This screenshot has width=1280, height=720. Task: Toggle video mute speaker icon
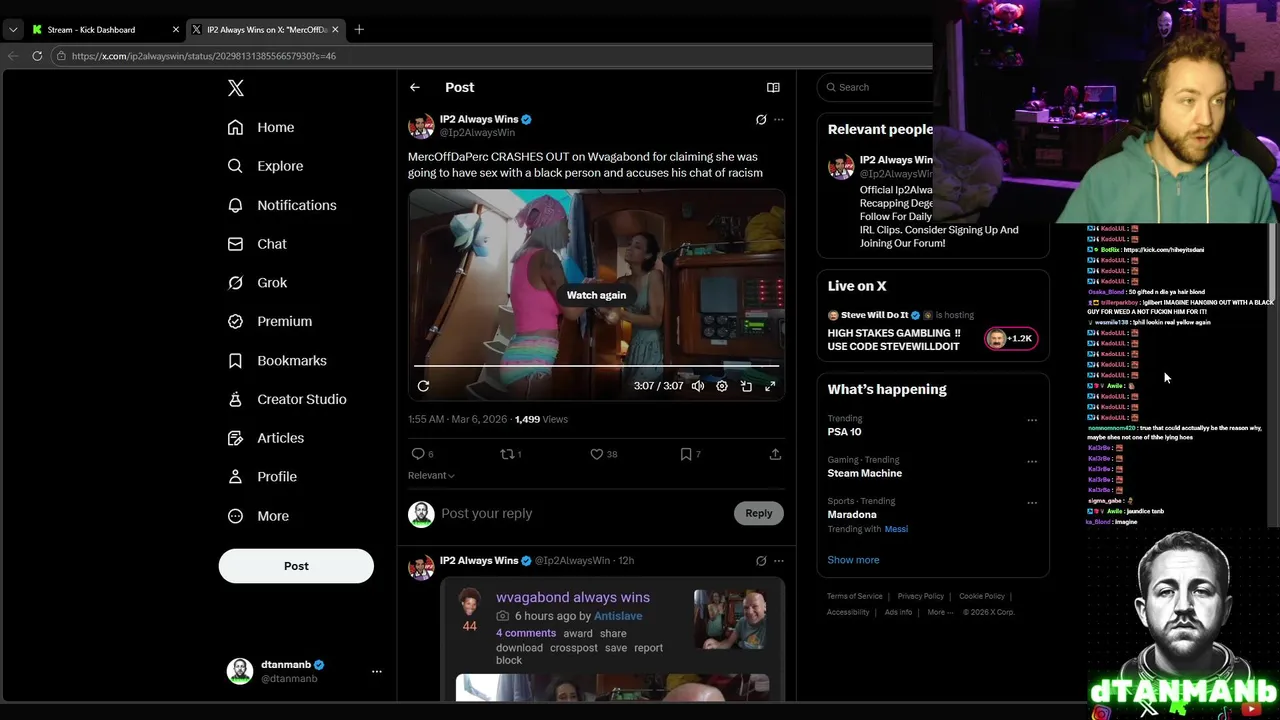tap(698, 386)
